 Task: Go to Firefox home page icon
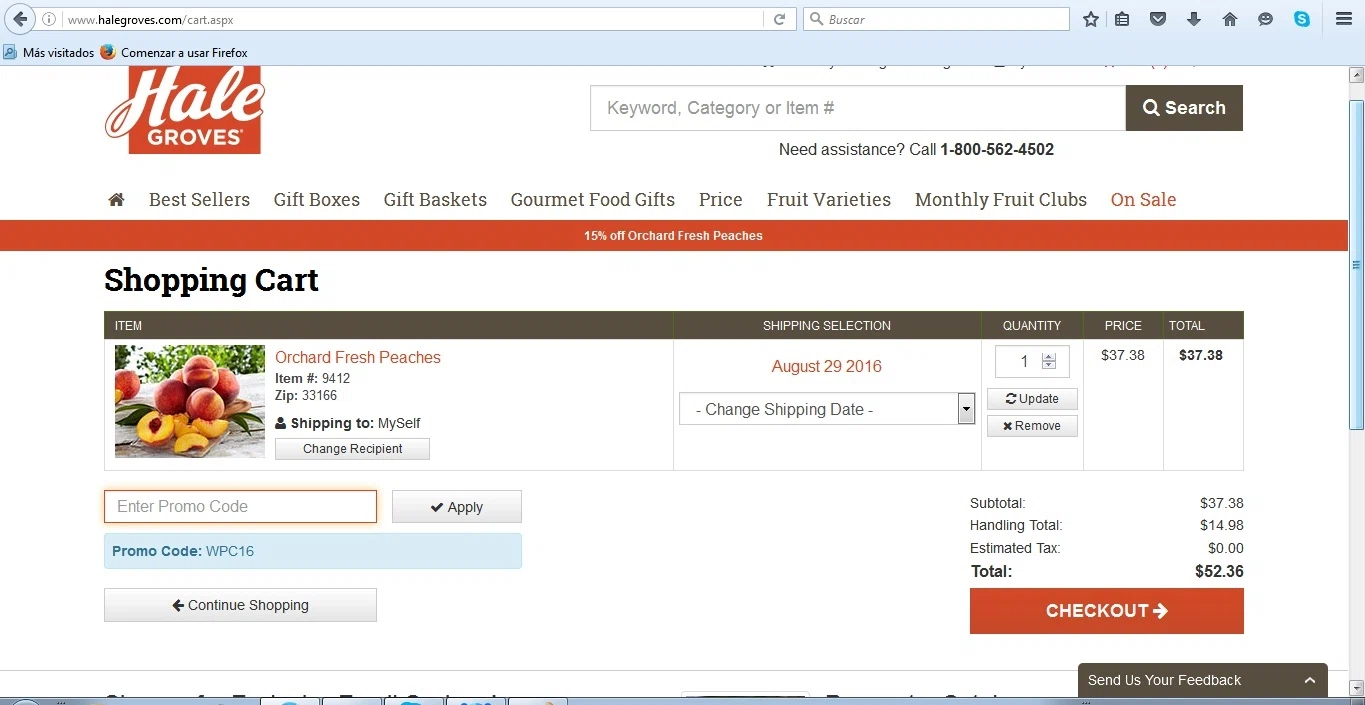pos(1230,19)
